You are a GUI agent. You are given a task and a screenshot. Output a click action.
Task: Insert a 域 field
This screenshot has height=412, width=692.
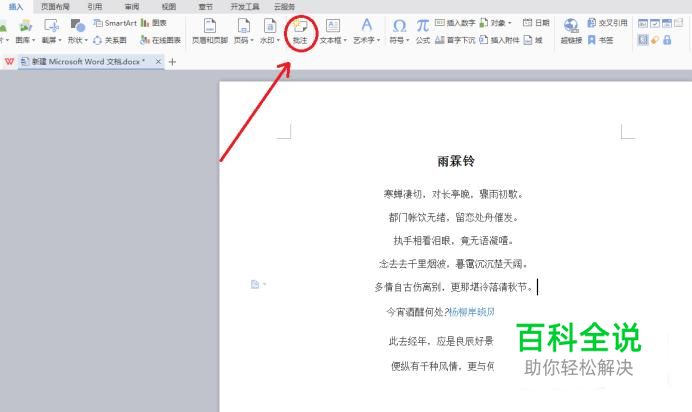pyautogui.click(x=533, y=40)
